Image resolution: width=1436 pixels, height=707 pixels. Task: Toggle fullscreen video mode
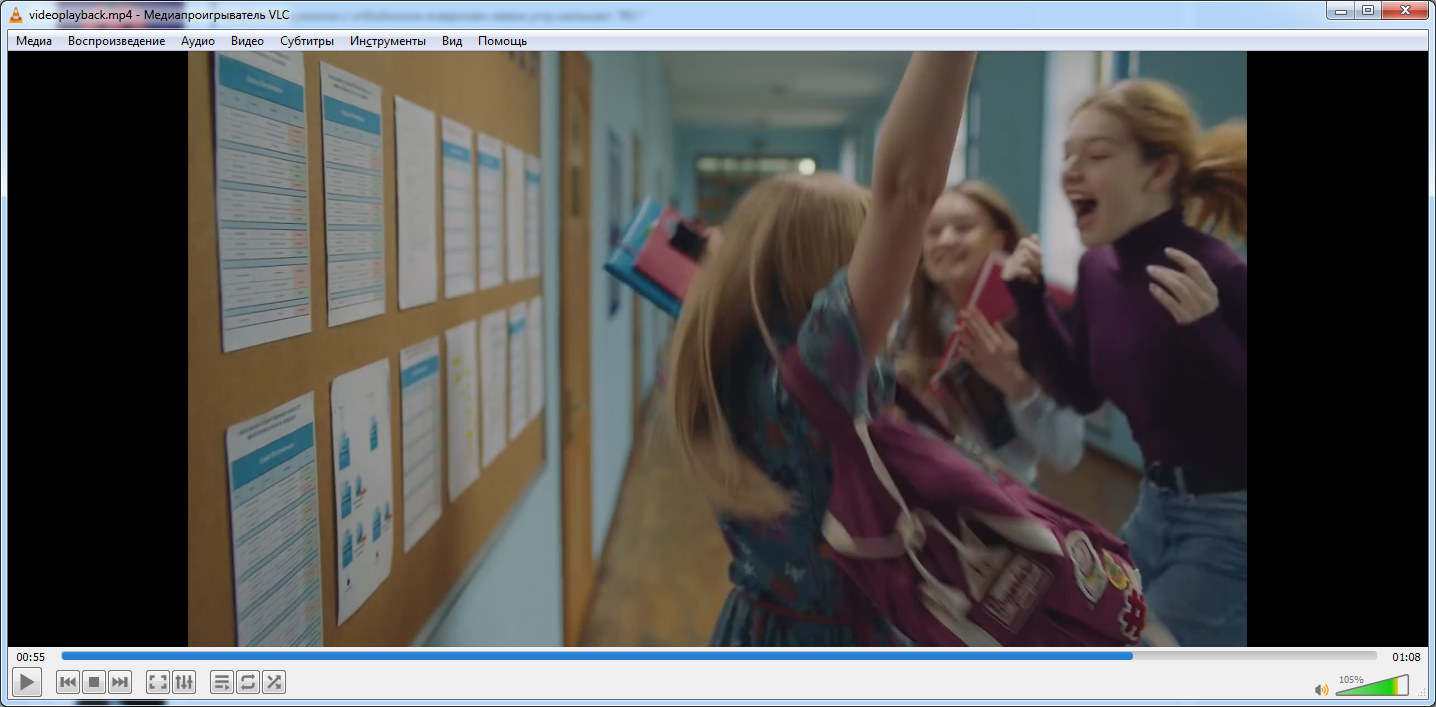click(x=158, y=682)
